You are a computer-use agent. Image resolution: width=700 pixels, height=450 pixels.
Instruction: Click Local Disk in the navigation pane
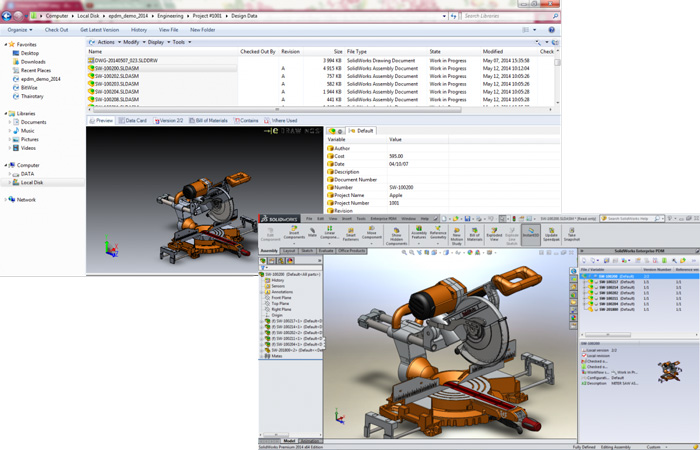click(x=32, y=183)
